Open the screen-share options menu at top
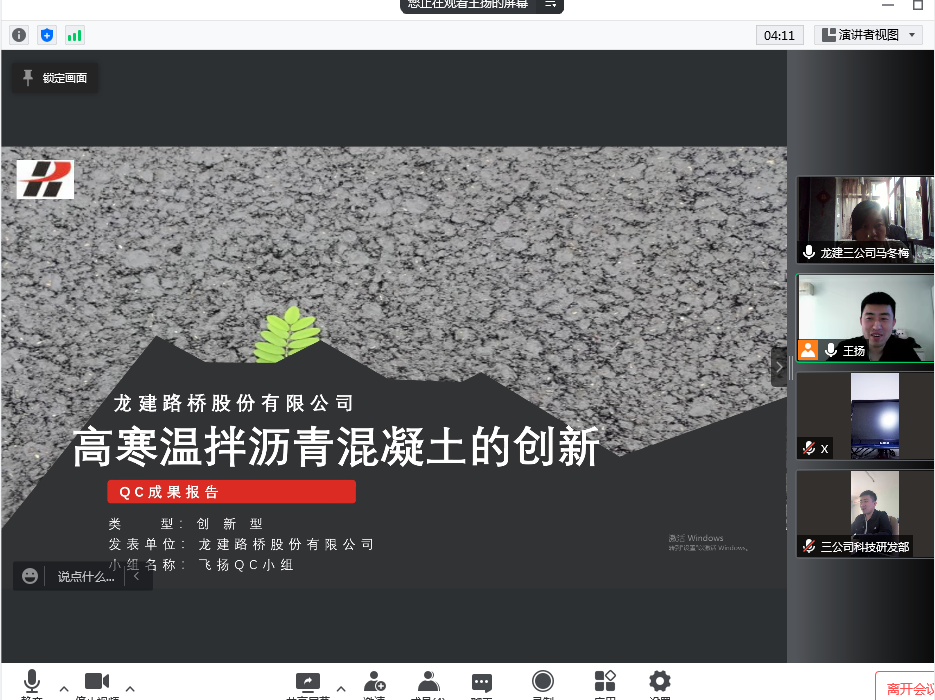 (550, 5)
